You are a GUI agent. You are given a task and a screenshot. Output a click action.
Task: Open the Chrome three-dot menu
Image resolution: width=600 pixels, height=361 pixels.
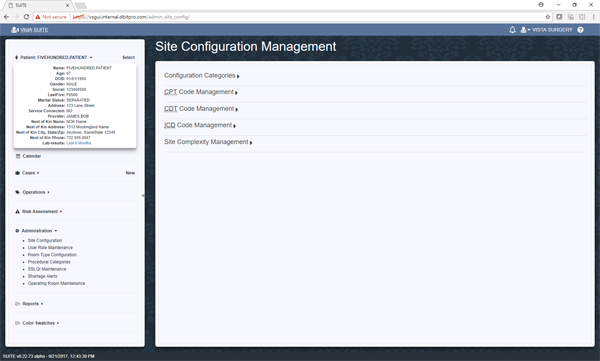tap(593, 17)
